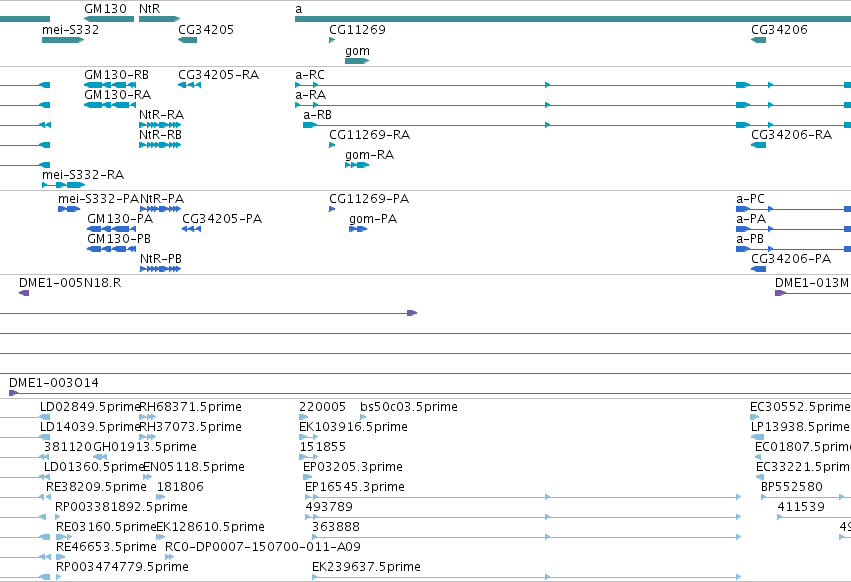
Task: Select protein label 'NtR-PA'
Action: (x=162, y=199)
